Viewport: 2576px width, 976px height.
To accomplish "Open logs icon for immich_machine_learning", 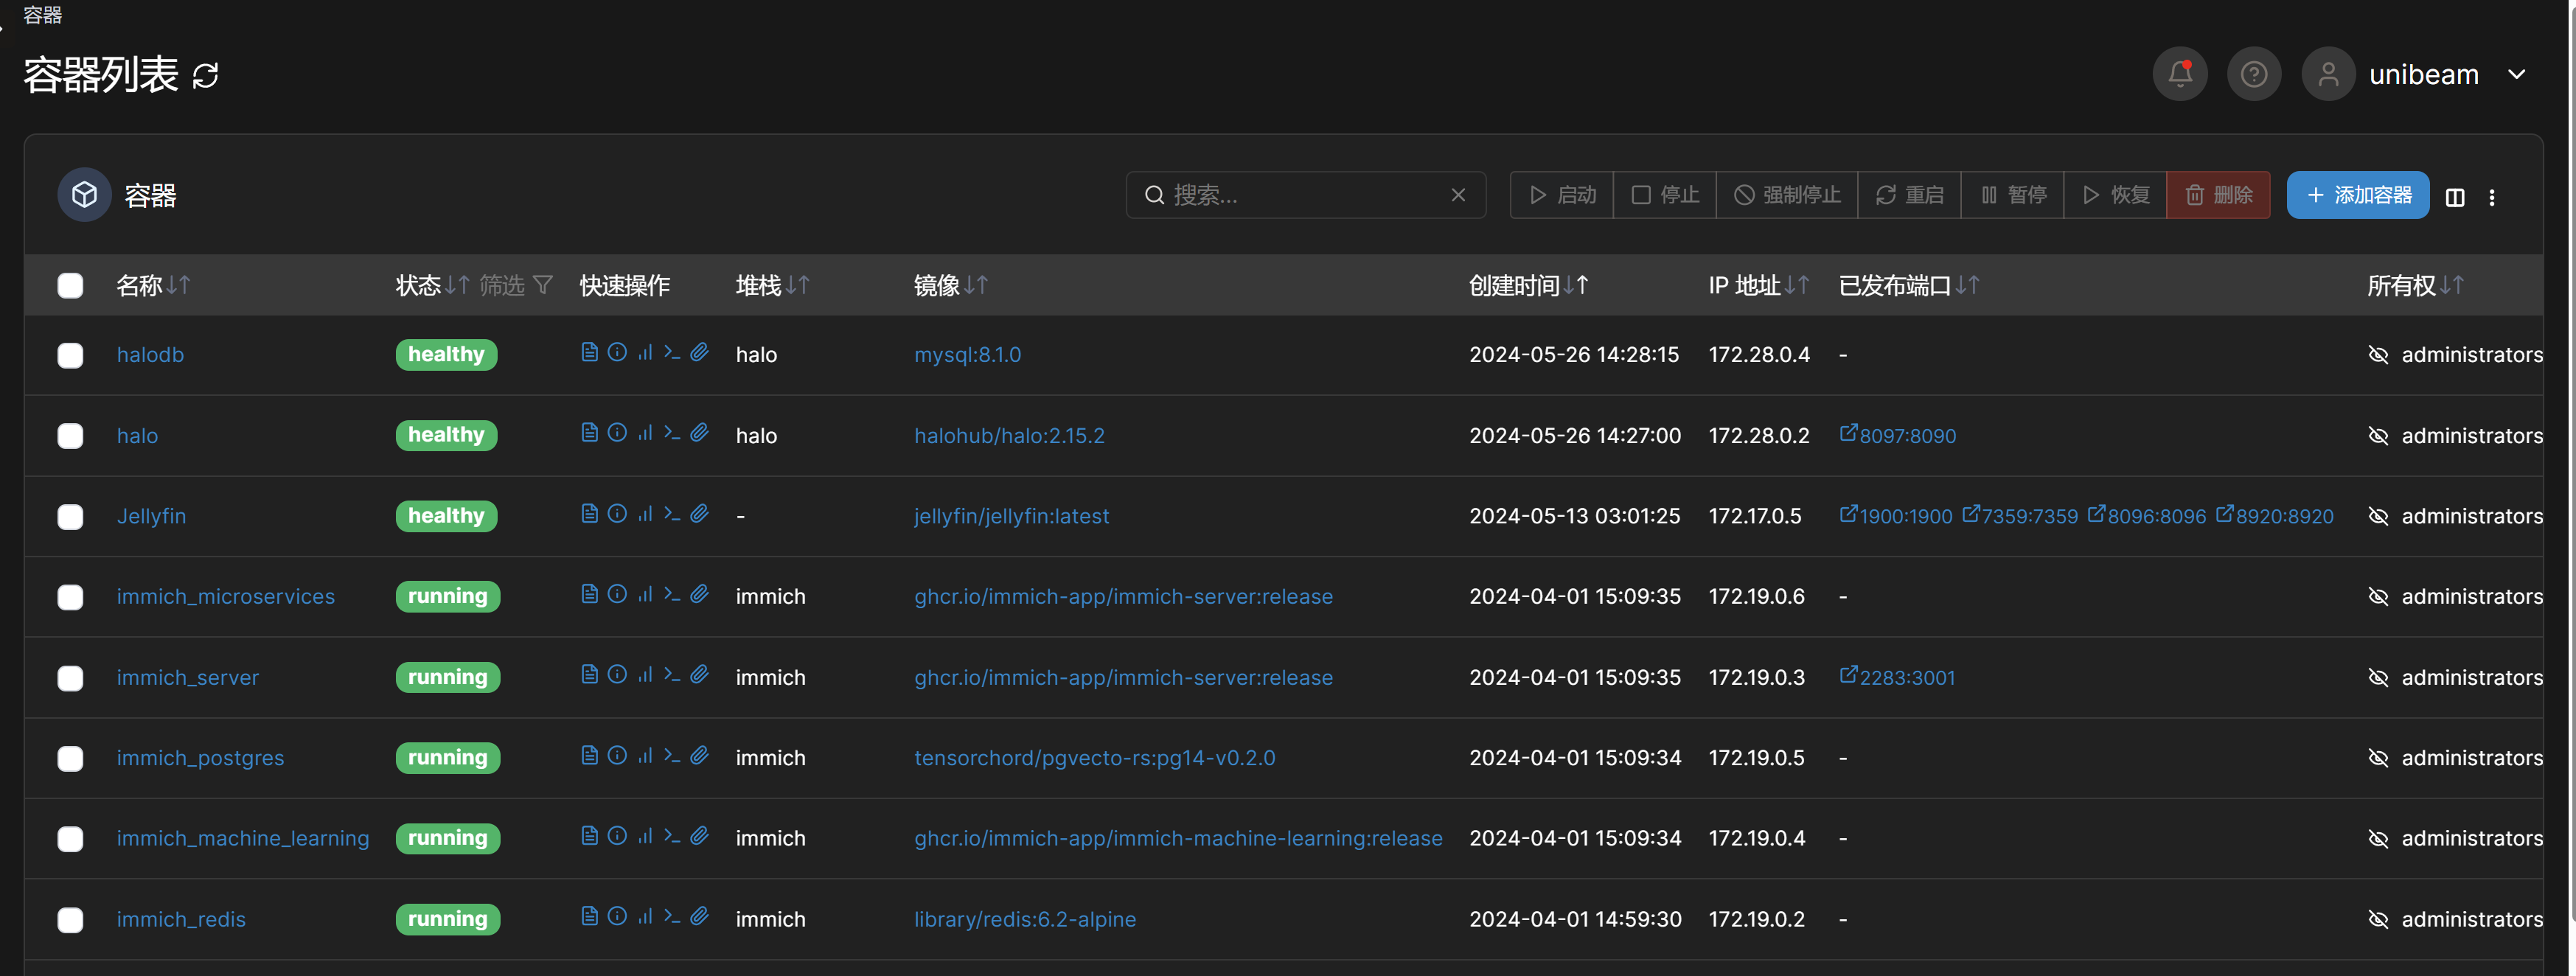I will click(x=589, y=835).
